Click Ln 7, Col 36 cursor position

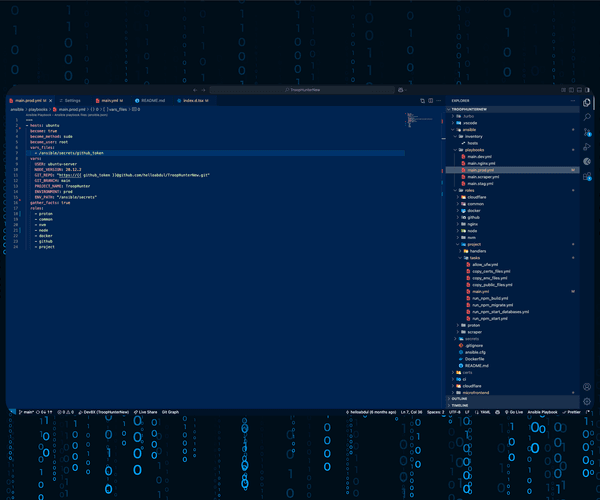411,412
